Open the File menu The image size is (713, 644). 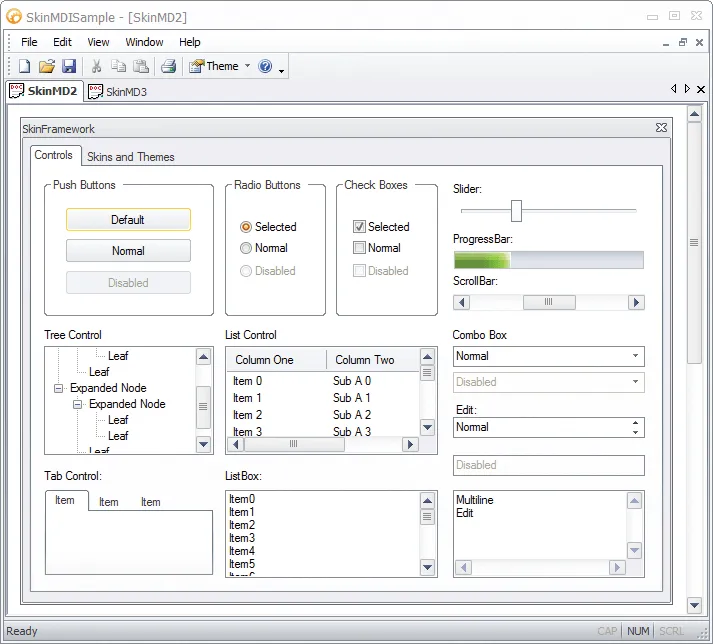click(x=29, y=42)
